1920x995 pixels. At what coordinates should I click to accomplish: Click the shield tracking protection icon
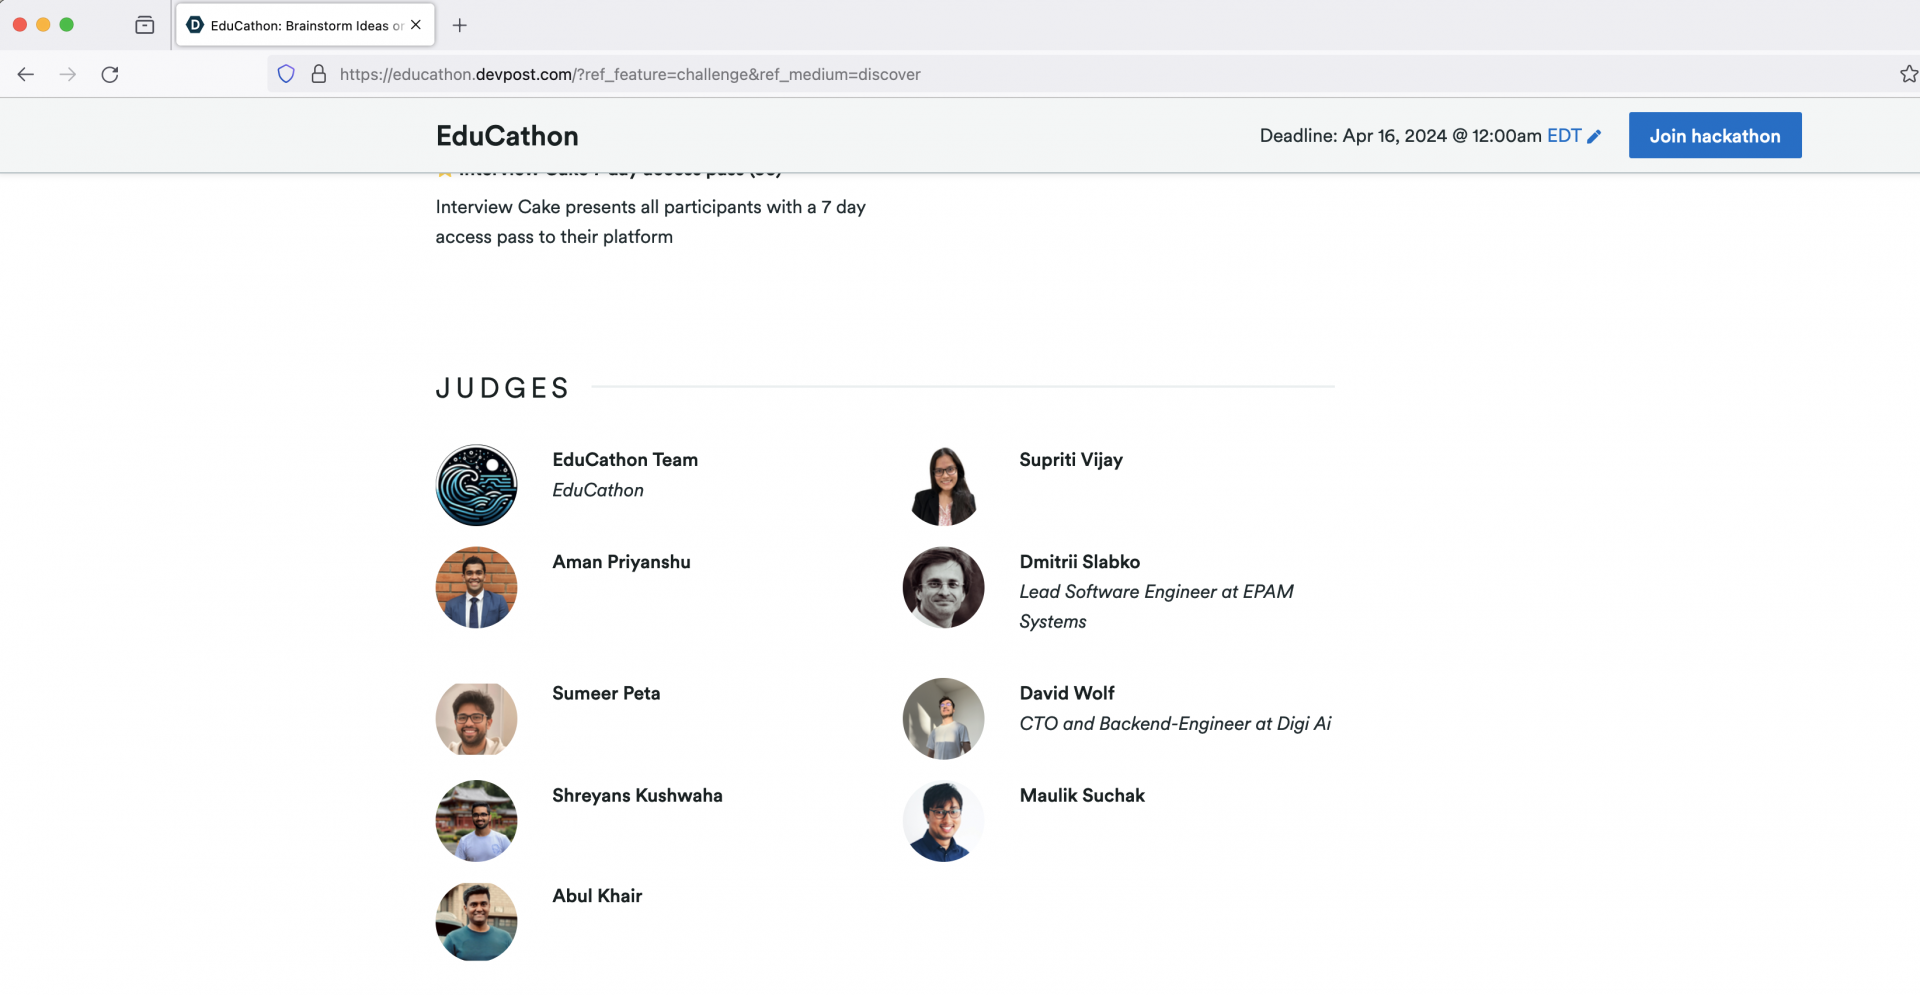click(286, 74)
